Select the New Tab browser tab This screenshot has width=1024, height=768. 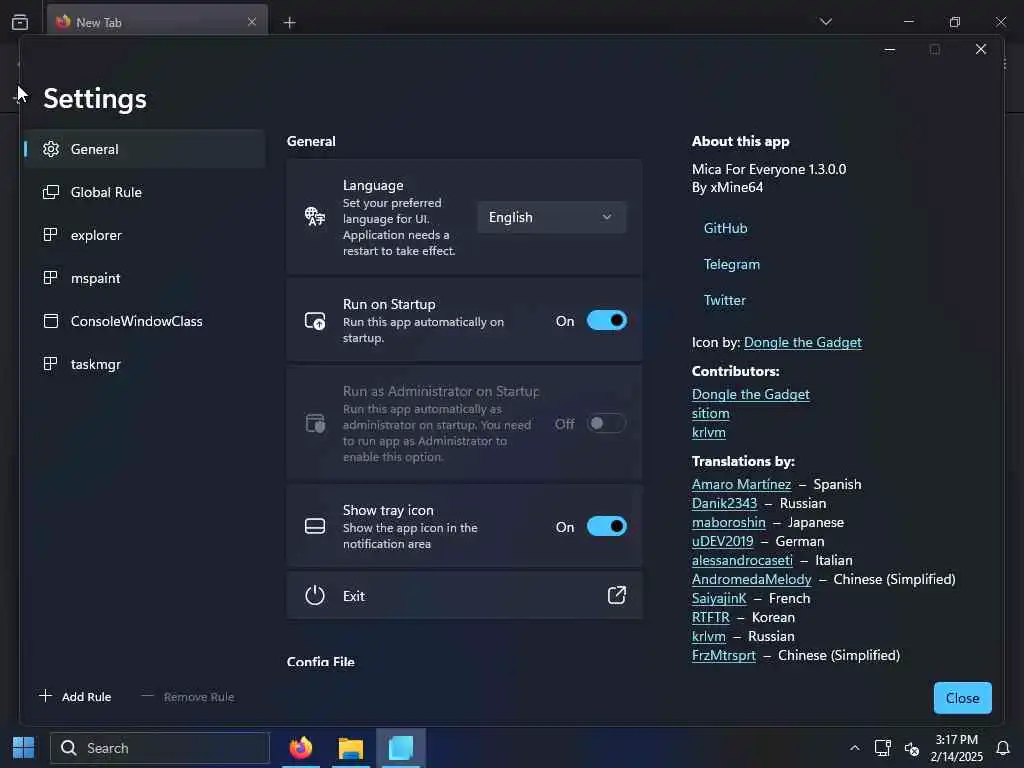point(157,22)
